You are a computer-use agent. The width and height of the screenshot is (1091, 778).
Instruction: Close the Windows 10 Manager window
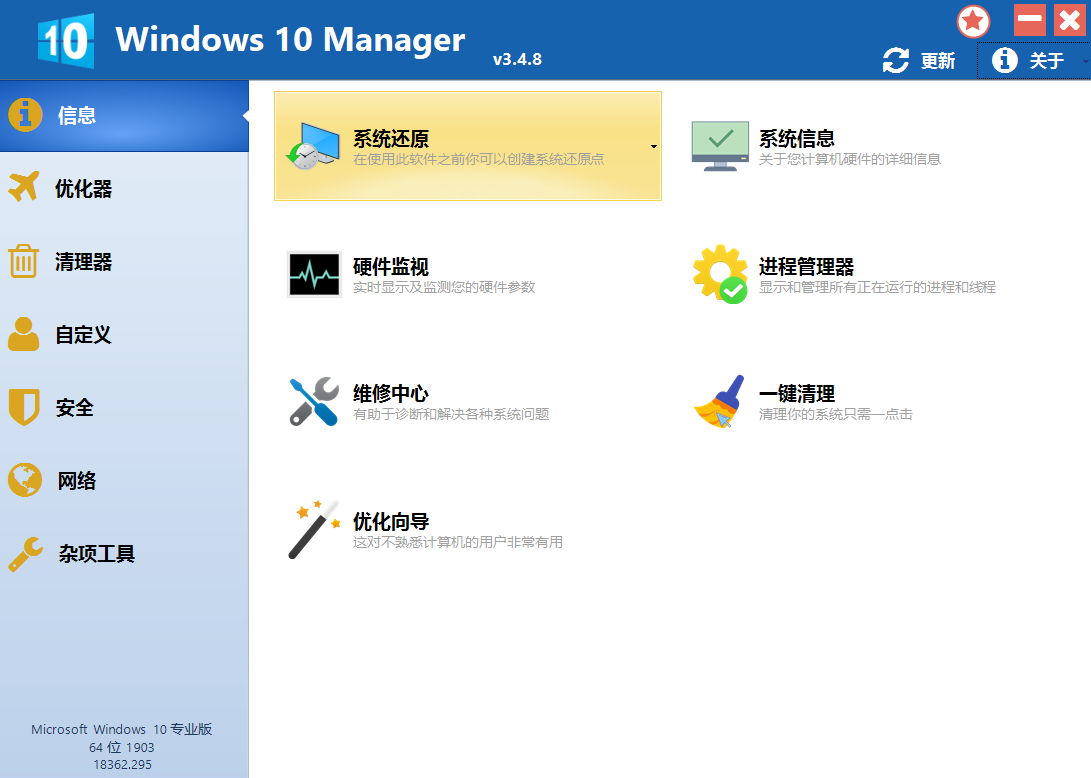pyautogui.click(x=1070, y=19)
